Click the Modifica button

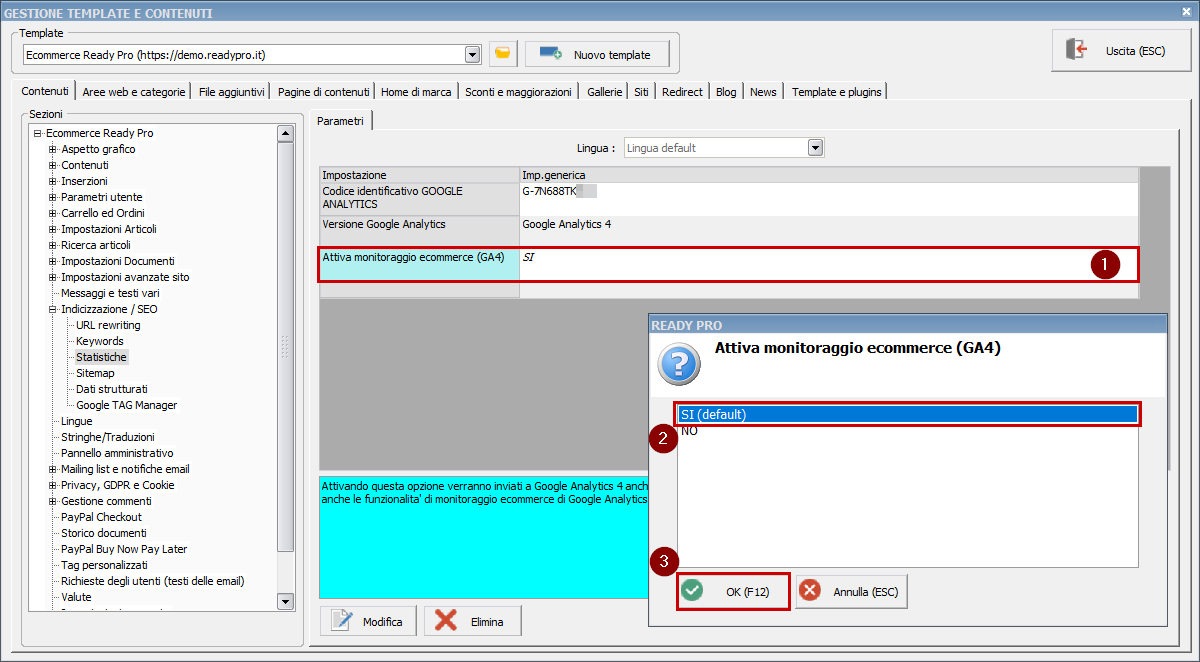368,621
